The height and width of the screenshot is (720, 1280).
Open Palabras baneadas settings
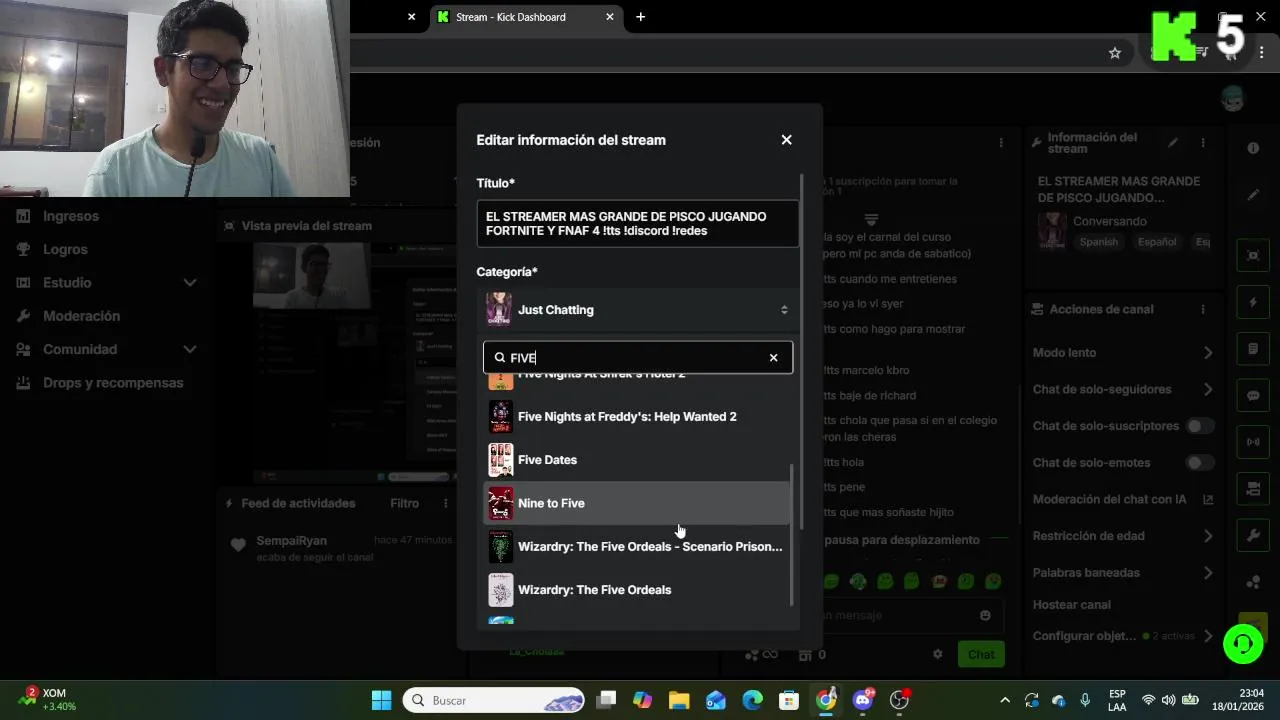click(1123, 573)
